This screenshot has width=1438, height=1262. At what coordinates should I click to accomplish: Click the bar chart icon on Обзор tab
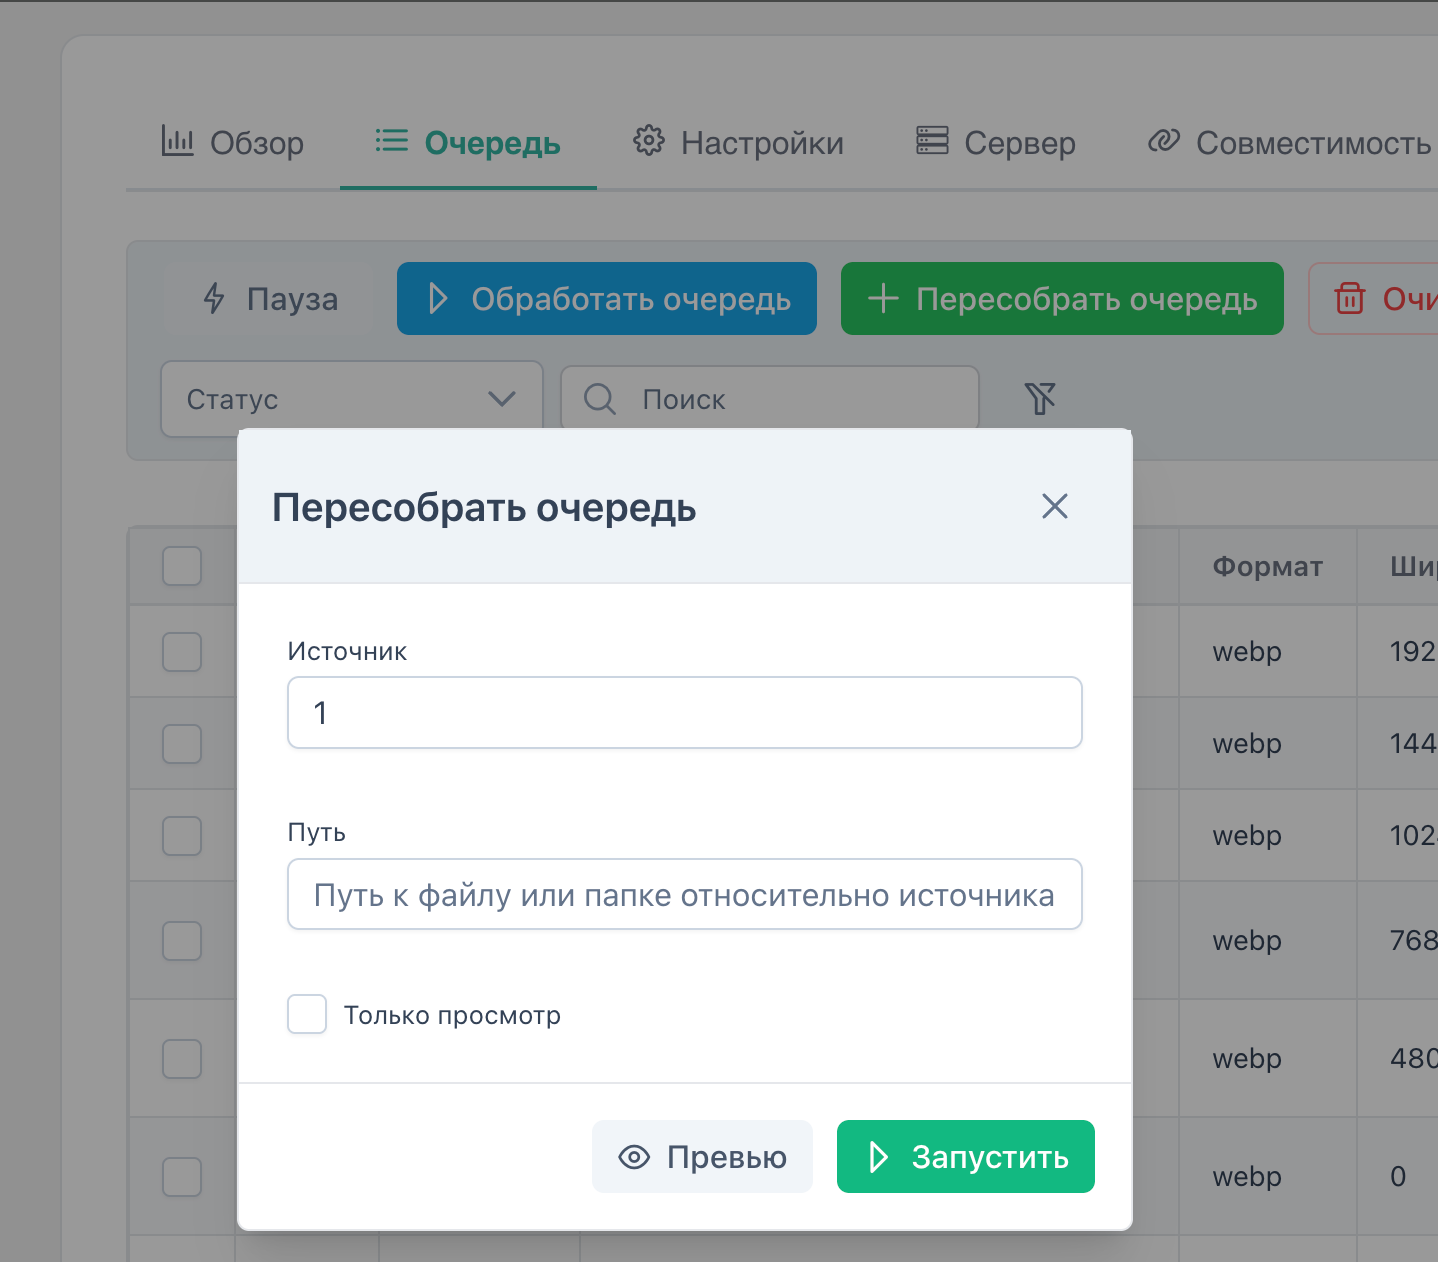pos(177,141)
